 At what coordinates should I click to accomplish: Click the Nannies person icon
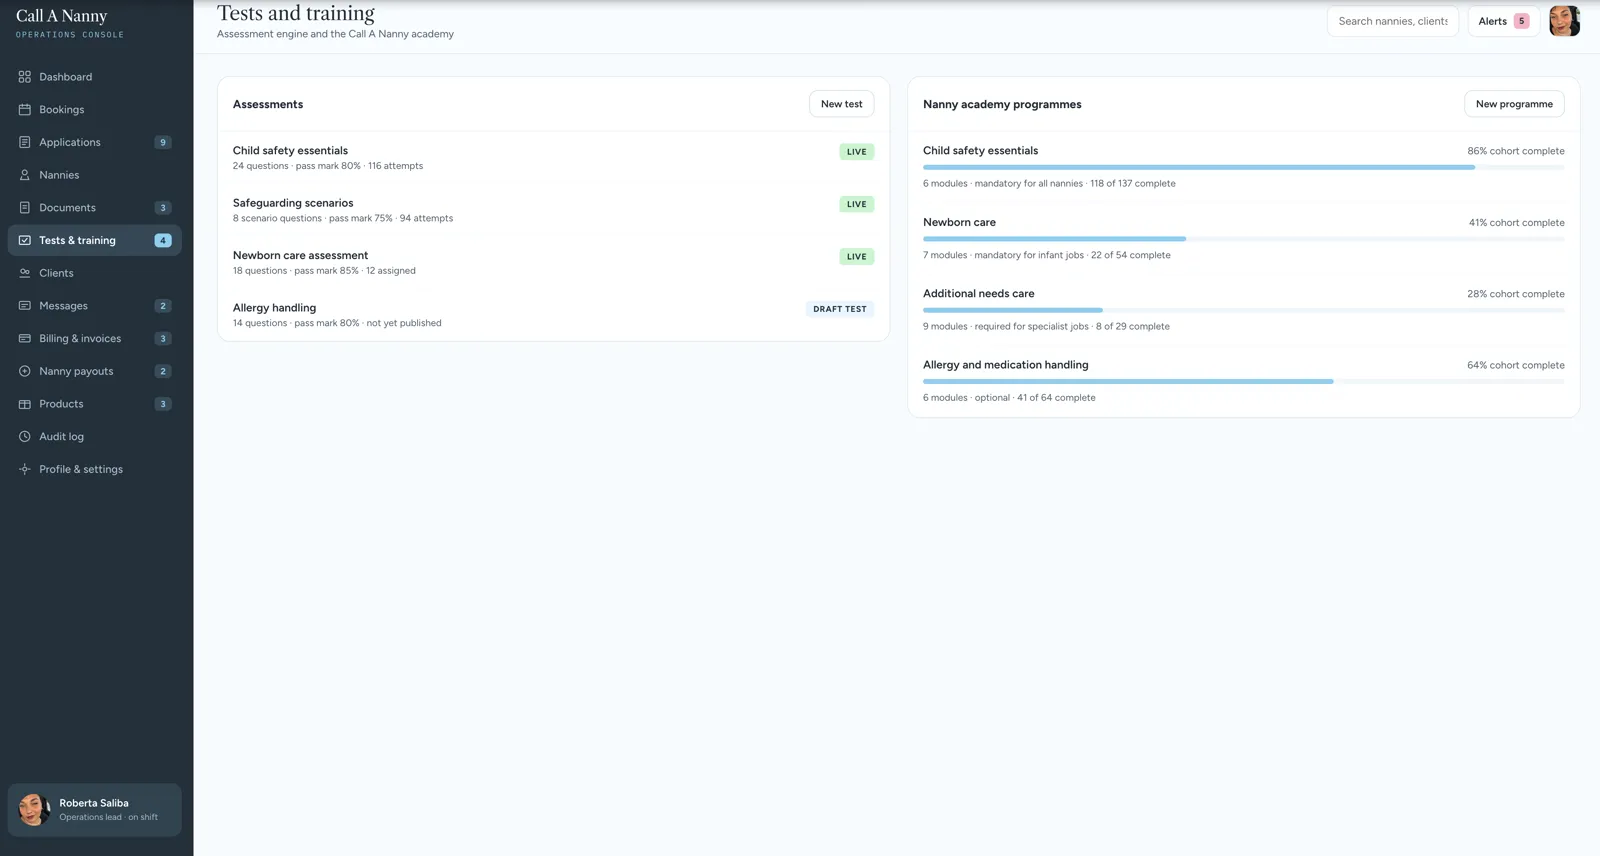tap(25, 175)
